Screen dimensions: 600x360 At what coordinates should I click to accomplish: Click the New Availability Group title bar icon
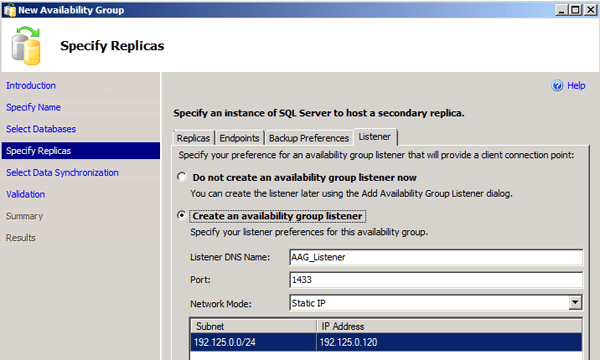tap(10, 10)
